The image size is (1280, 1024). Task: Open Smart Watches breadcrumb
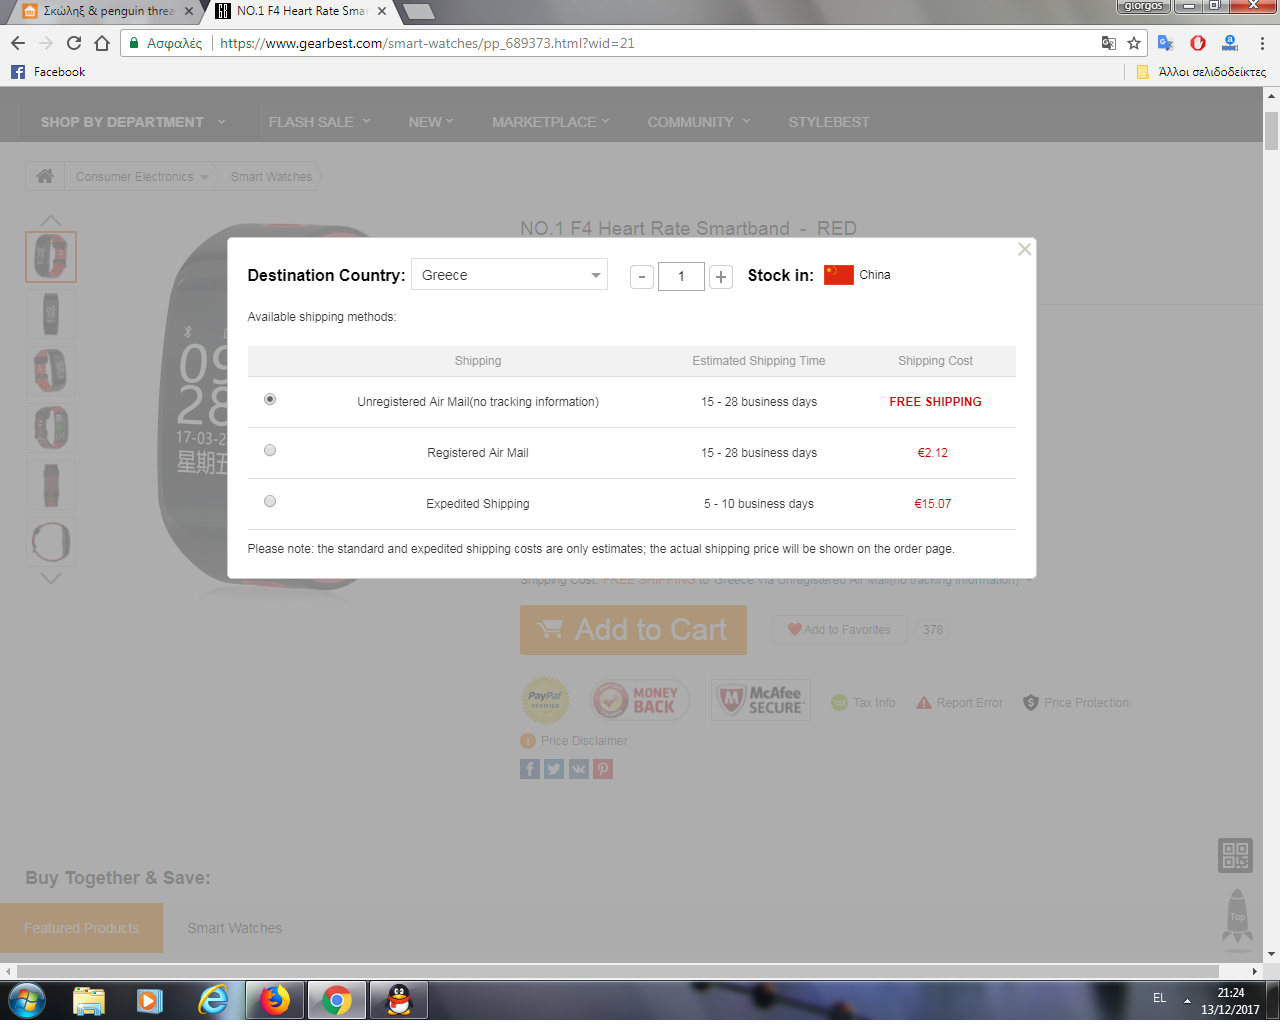[271, 177]
